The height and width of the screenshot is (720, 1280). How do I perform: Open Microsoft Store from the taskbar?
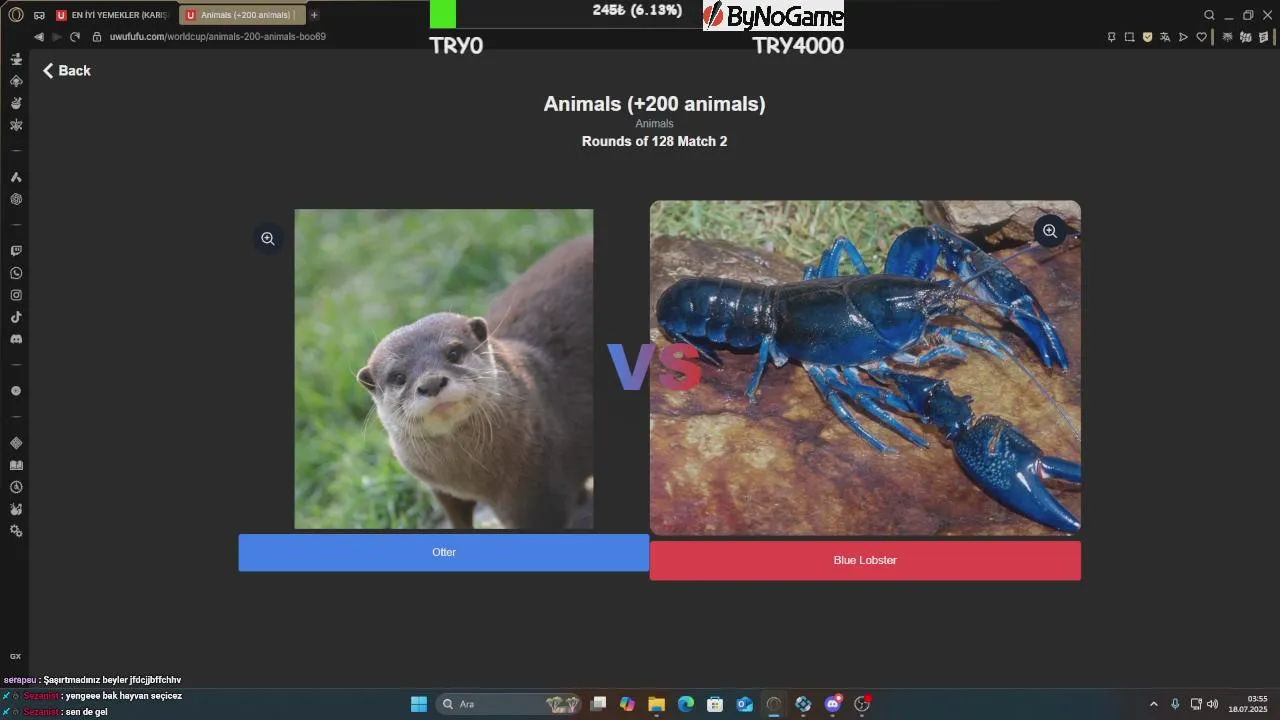click(715, 704)
